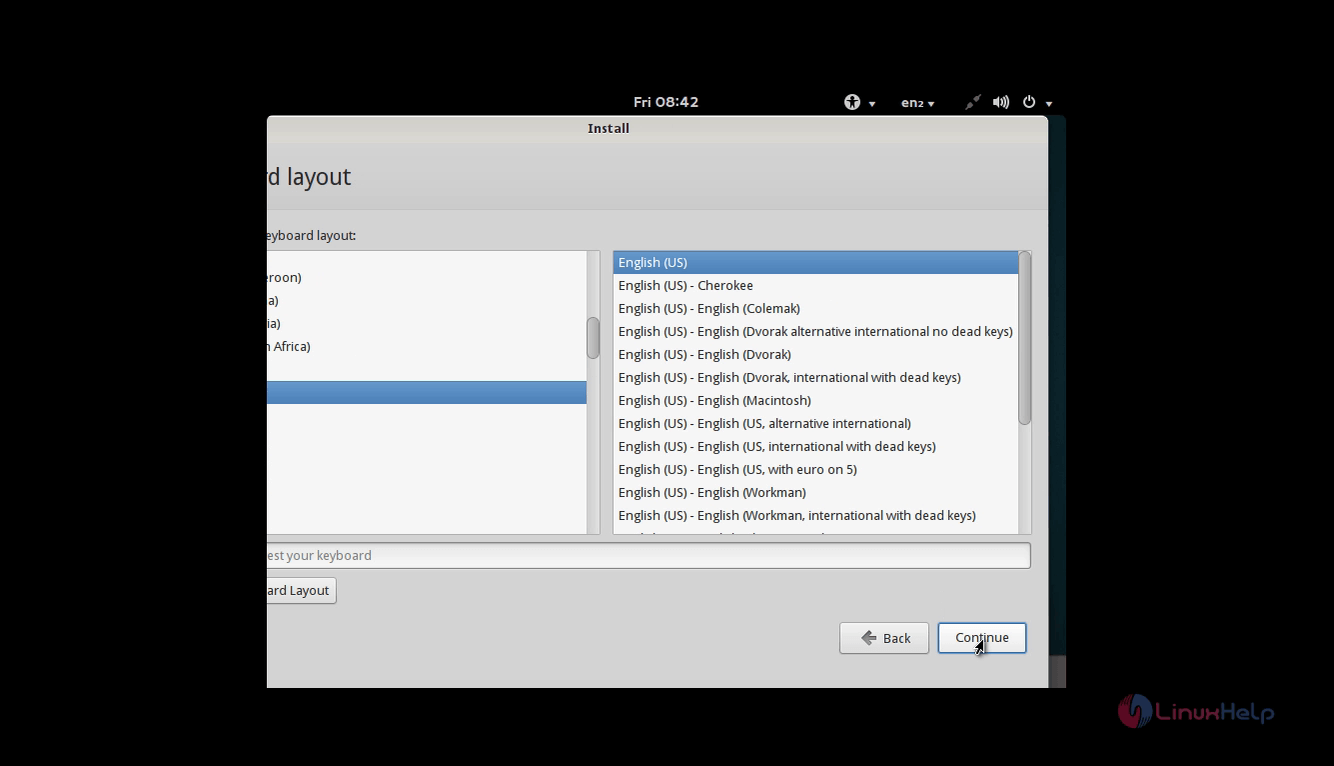1334x766 pixels.
Task: Click the Detect Keyboard Layout button
Action: 301,590
